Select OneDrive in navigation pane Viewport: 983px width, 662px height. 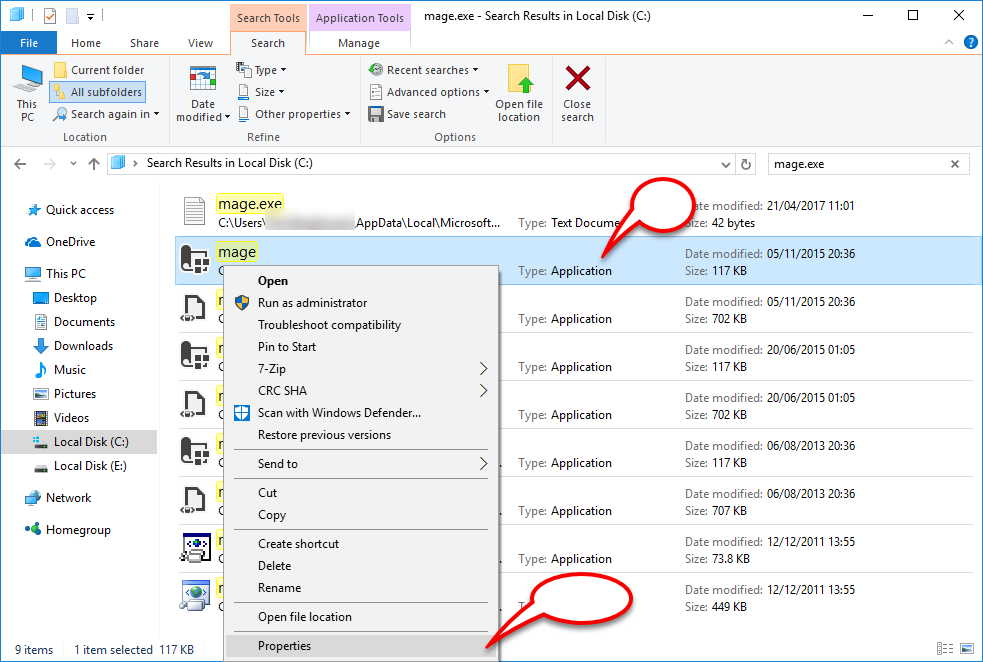click(x=60, y=242)
